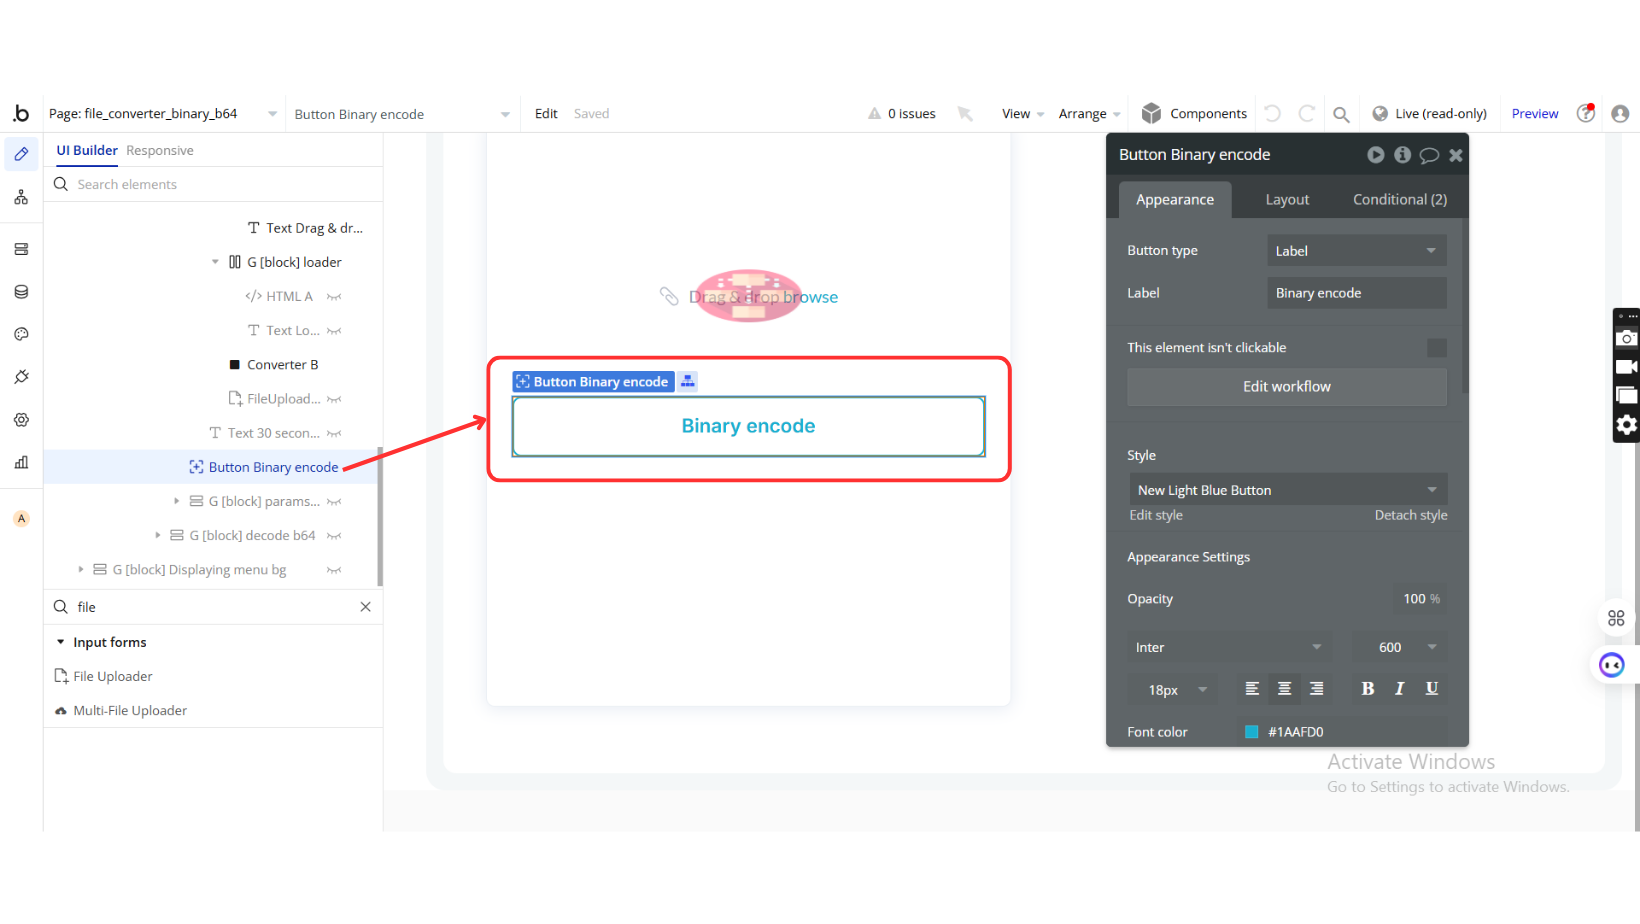This screenshot has width=1640, height=924.
Task: Click the camera screenshot icon
Action: click(1627, 338)
